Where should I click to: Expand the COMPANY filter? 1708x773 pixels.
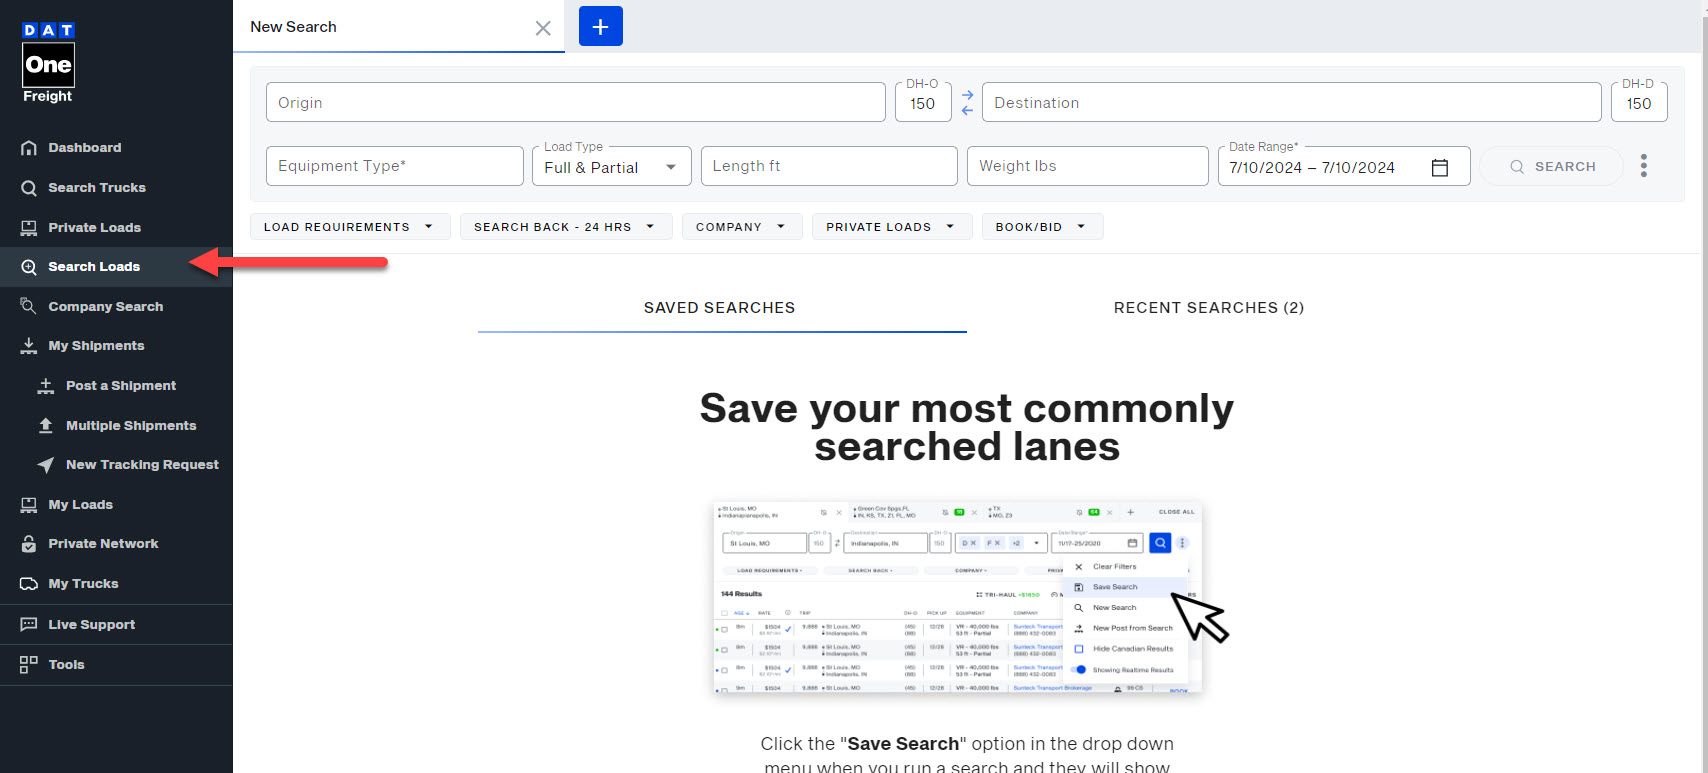(742, 227)
